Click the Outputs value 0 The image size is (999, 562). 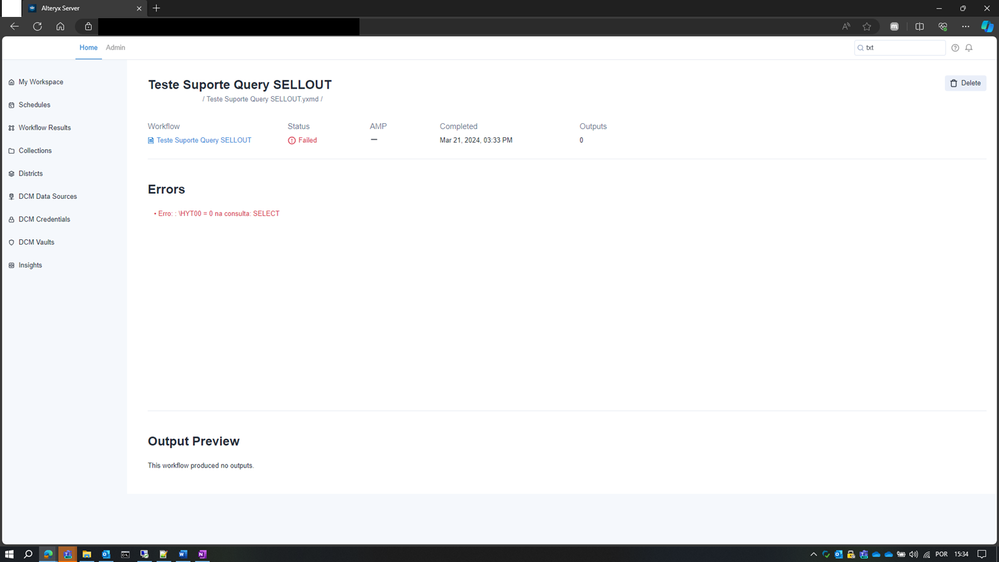581,140
